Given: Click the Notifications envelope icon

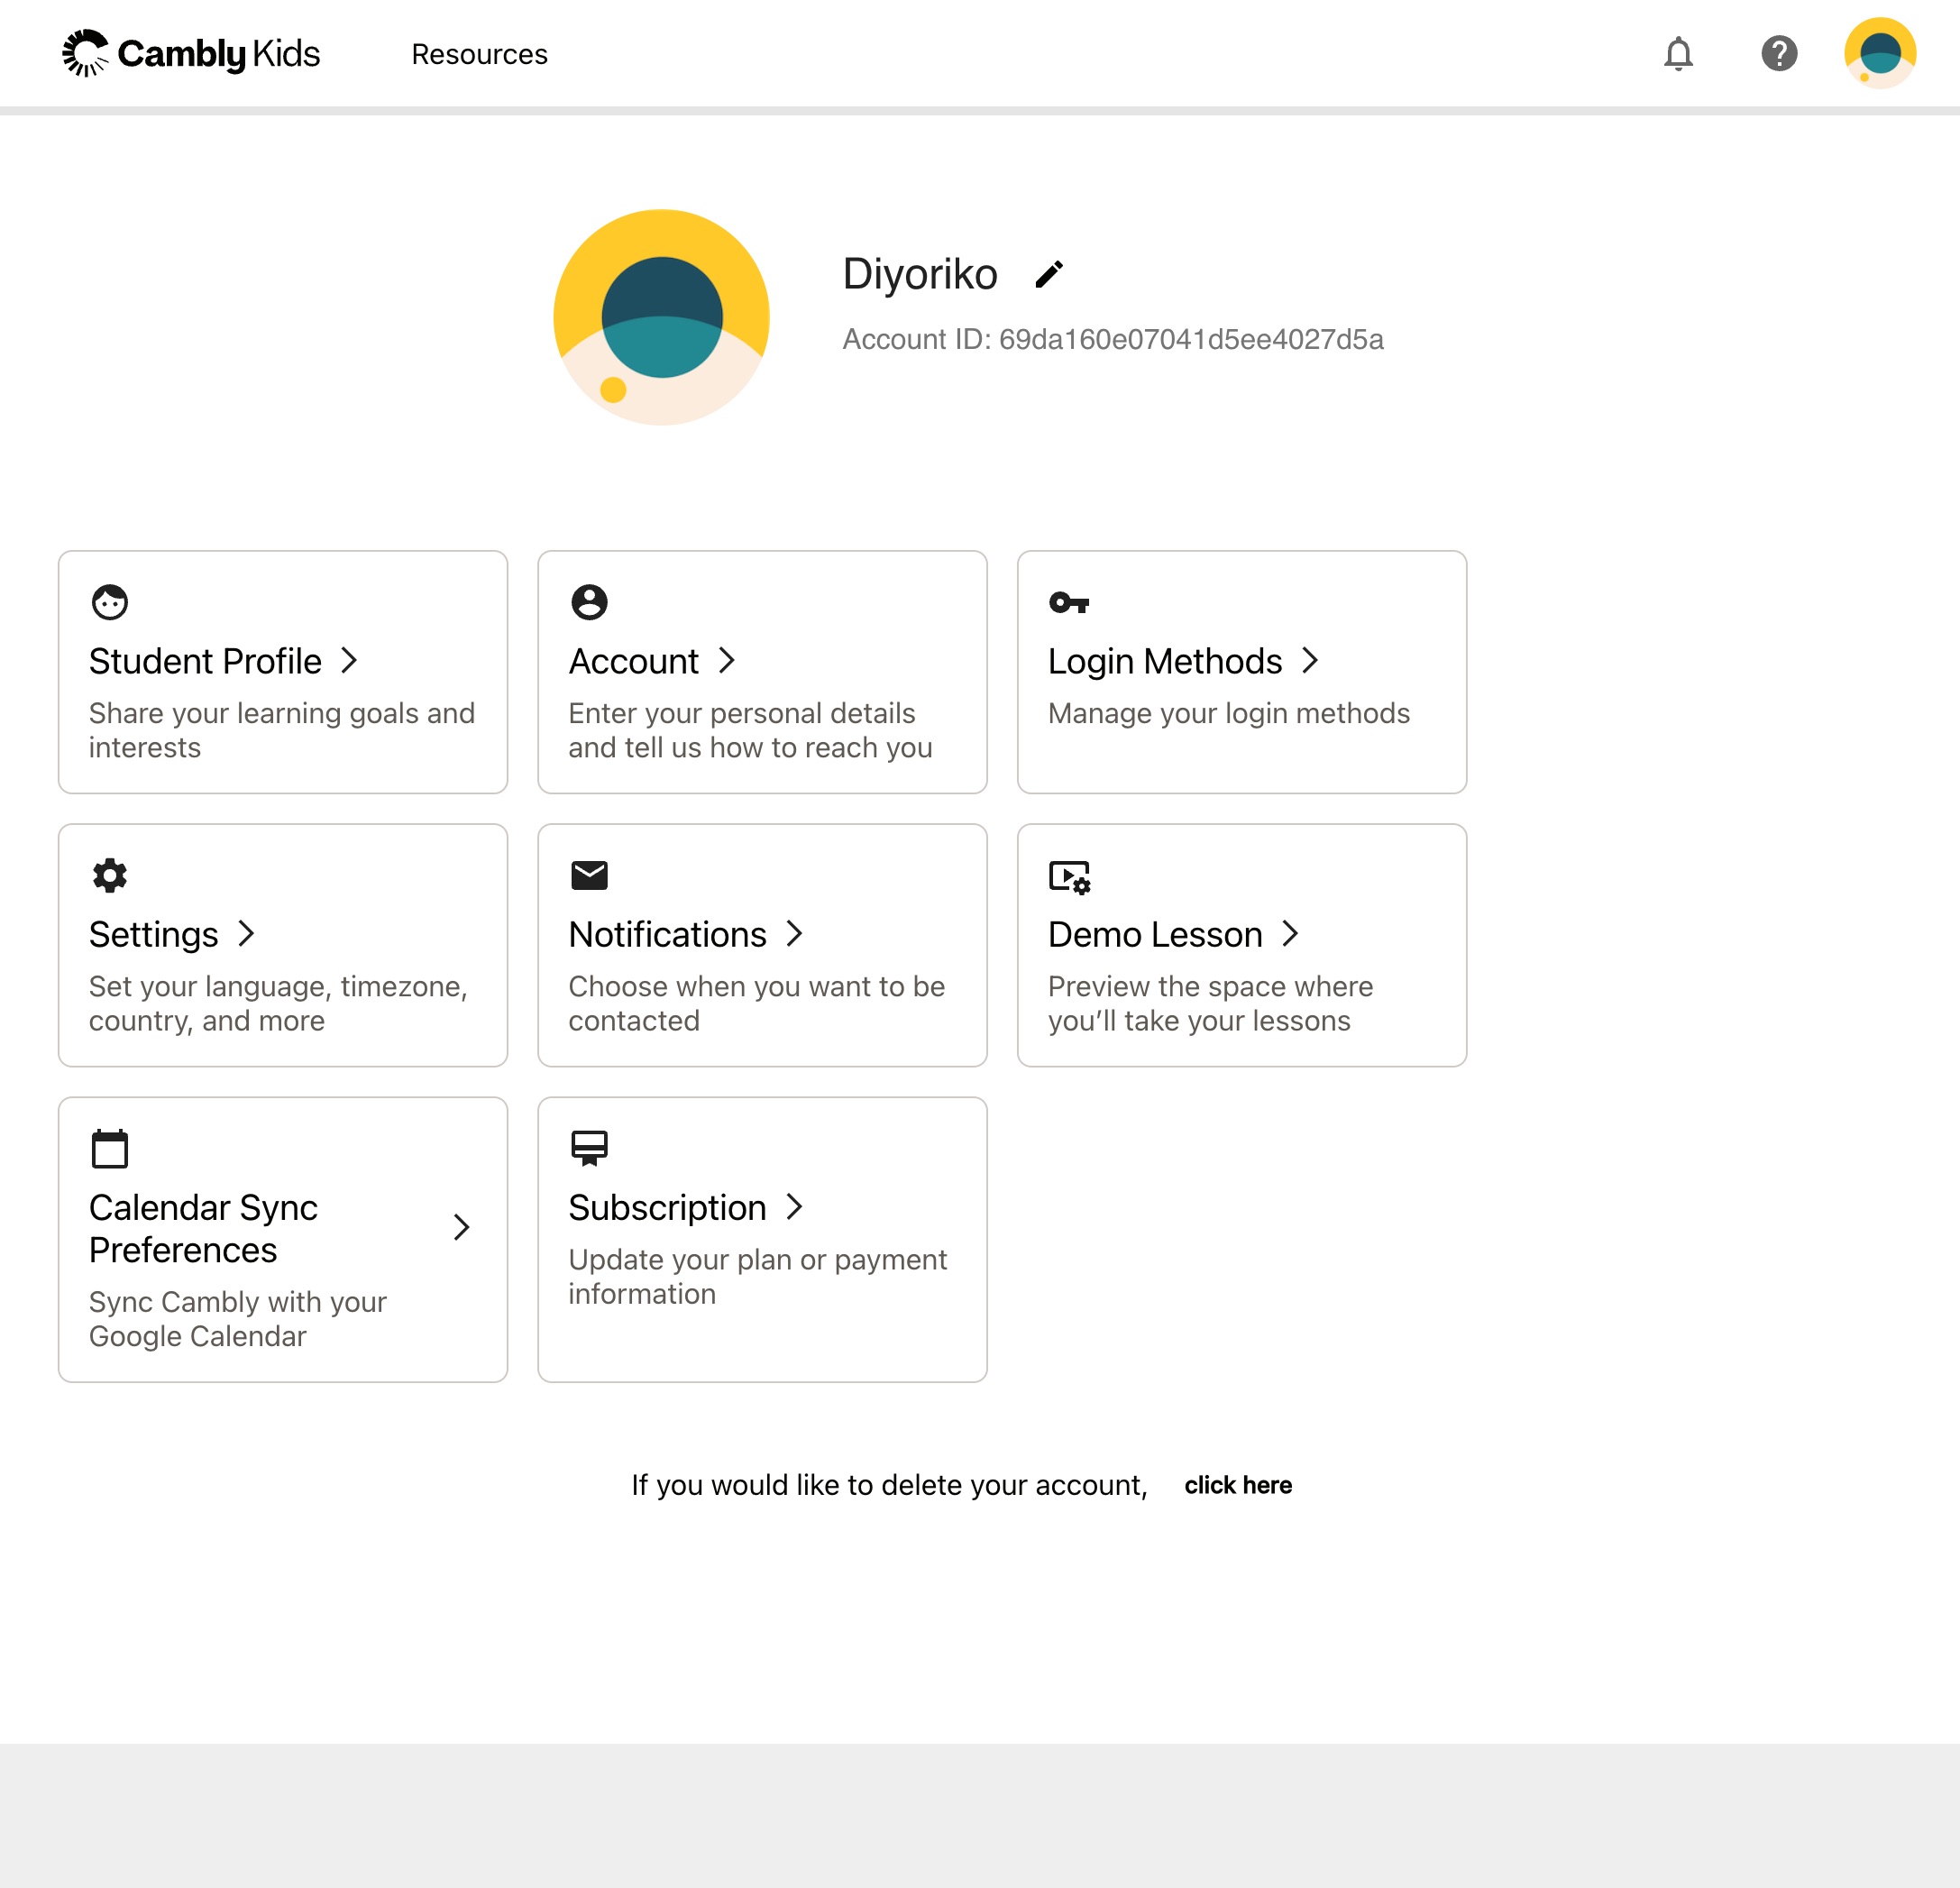Looking at the screenshot, I should (589, 875).
